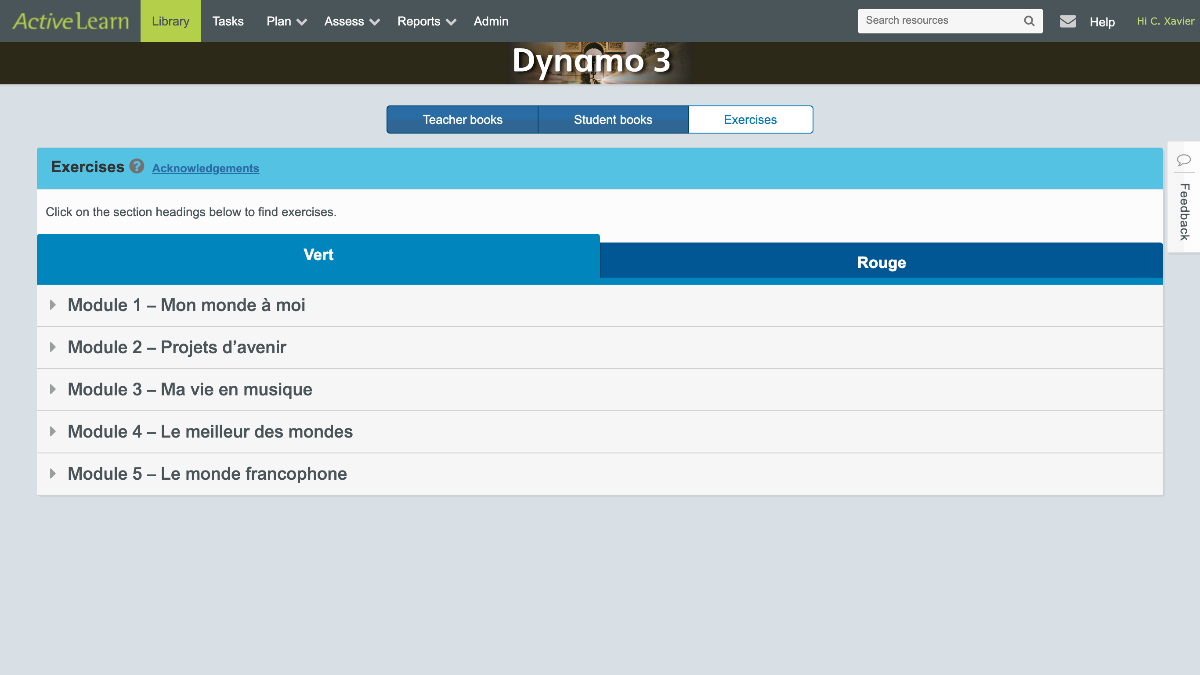Switch to the Student books tab
This screenshot has height=675, width=1200.
(x=613, y=120)
